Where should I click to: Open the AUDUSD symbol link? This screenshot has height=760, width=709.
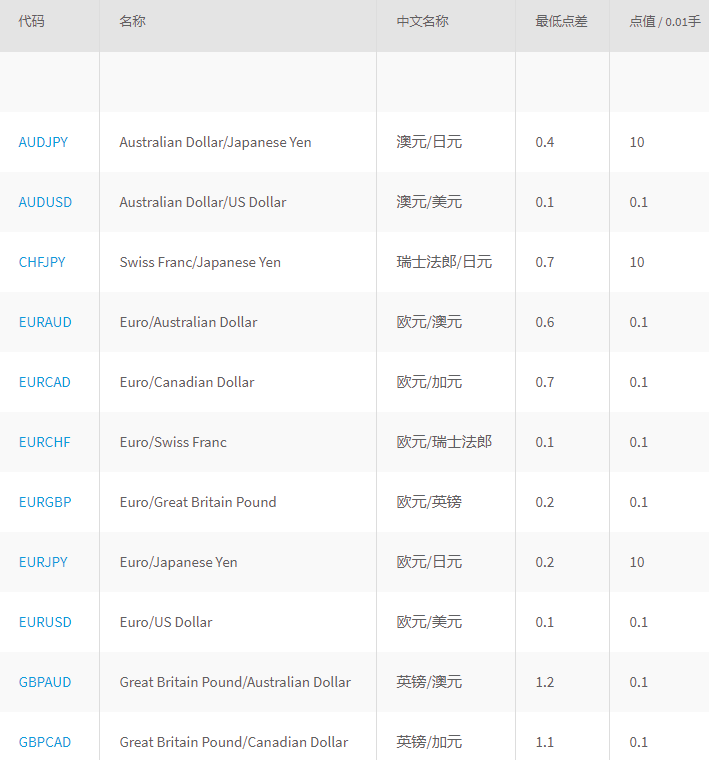(45, 202)
